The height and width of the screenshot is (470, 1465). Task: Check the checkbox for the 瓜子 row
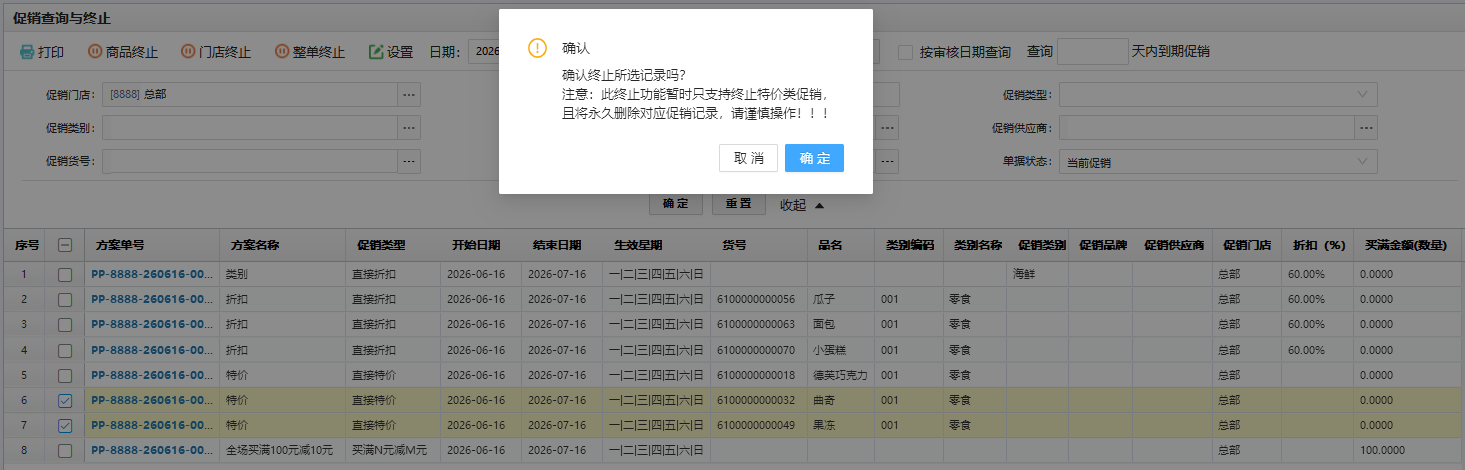64,299
